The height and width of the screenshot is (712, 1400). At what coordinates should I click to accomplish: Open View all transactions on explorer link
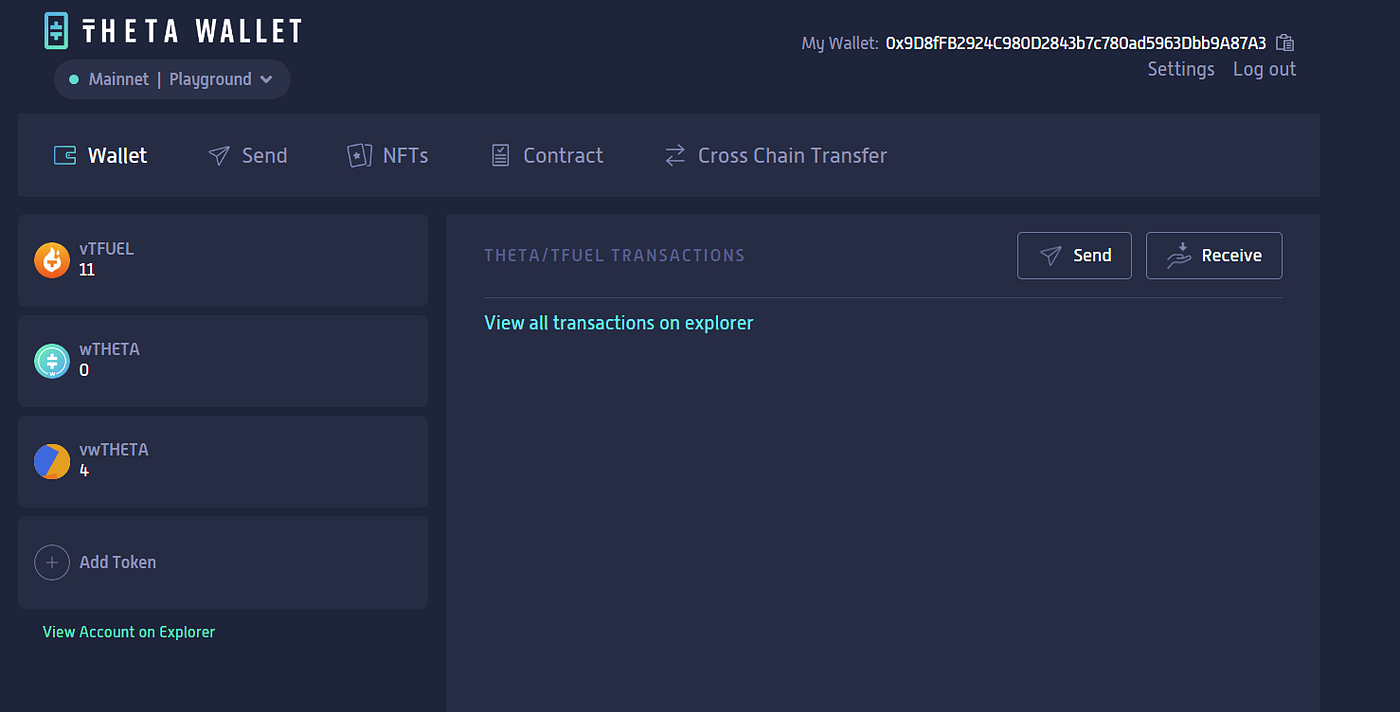pyautogui.click(x=619, y=323)
